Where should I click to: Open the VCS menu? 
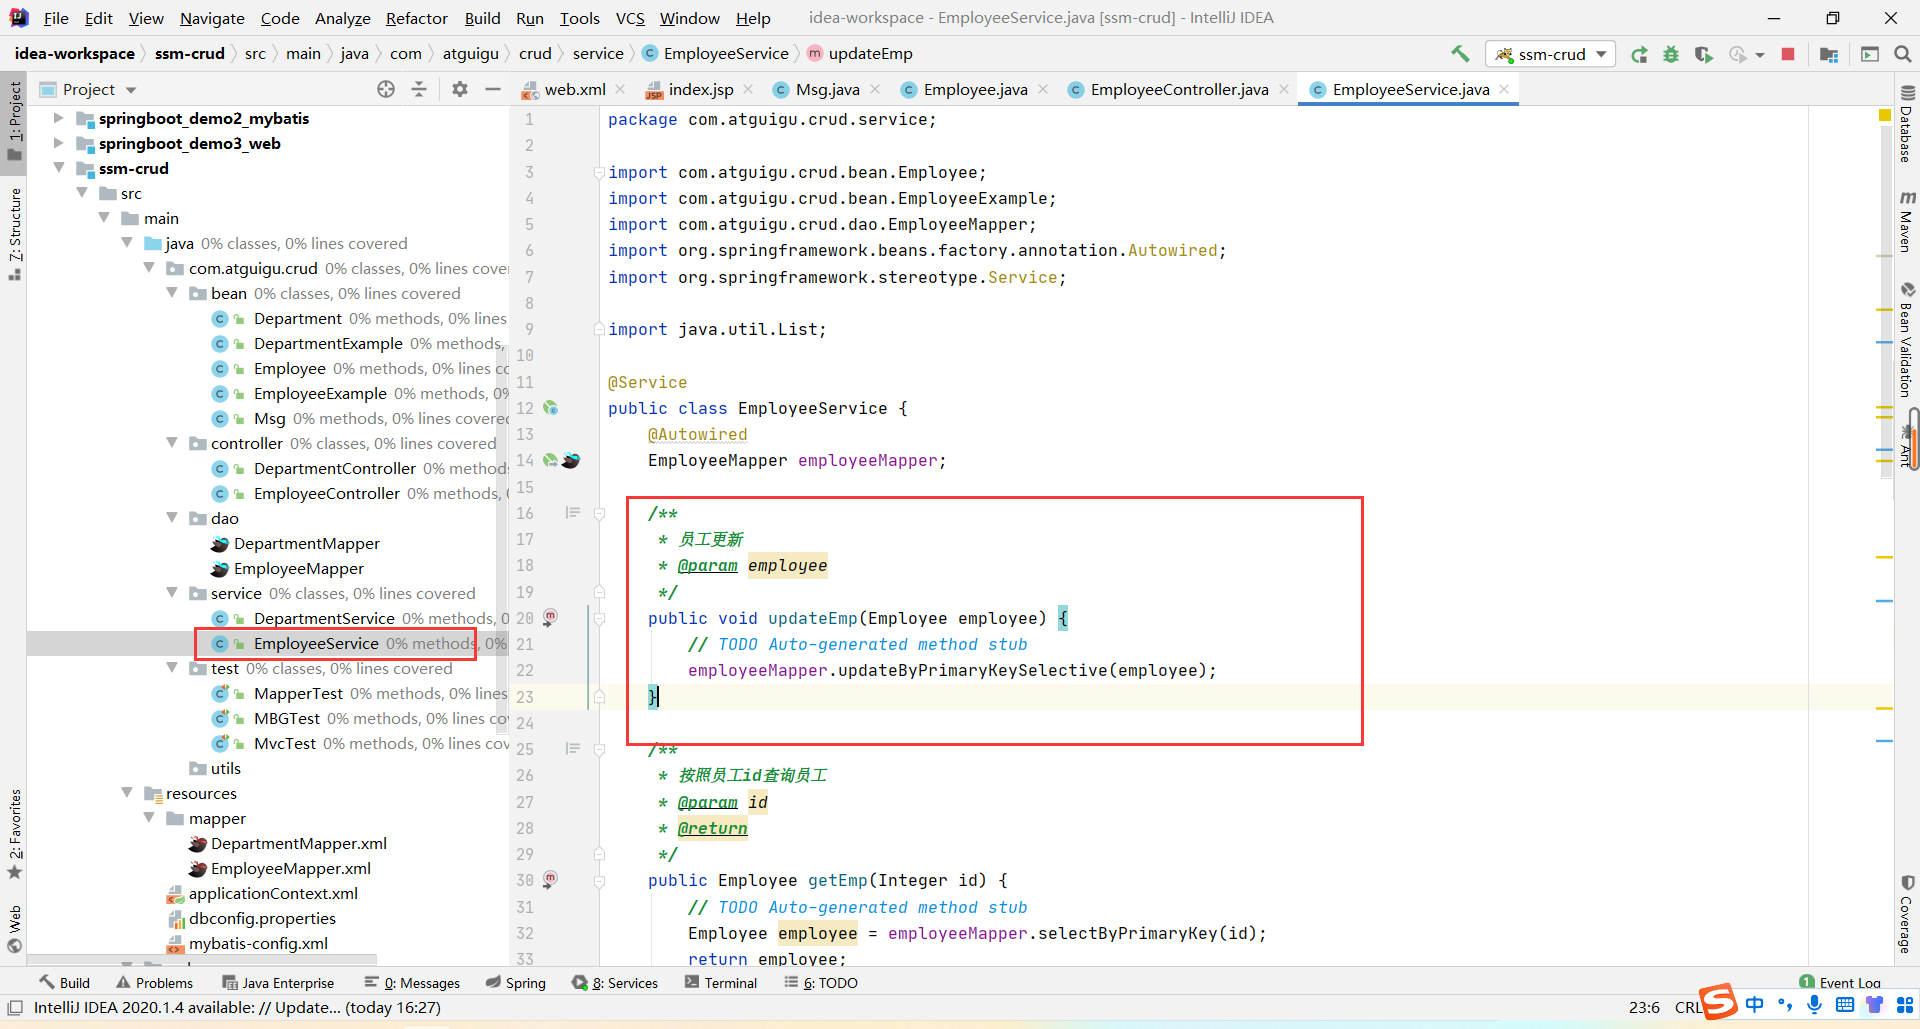pos(630,18)
